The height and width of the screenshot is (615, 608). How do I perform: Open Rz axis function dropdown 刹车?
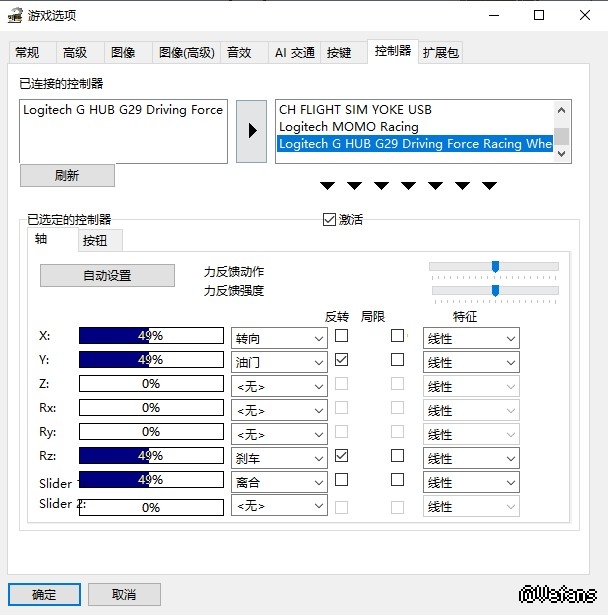pyautogui.click(x=279, y=458)
